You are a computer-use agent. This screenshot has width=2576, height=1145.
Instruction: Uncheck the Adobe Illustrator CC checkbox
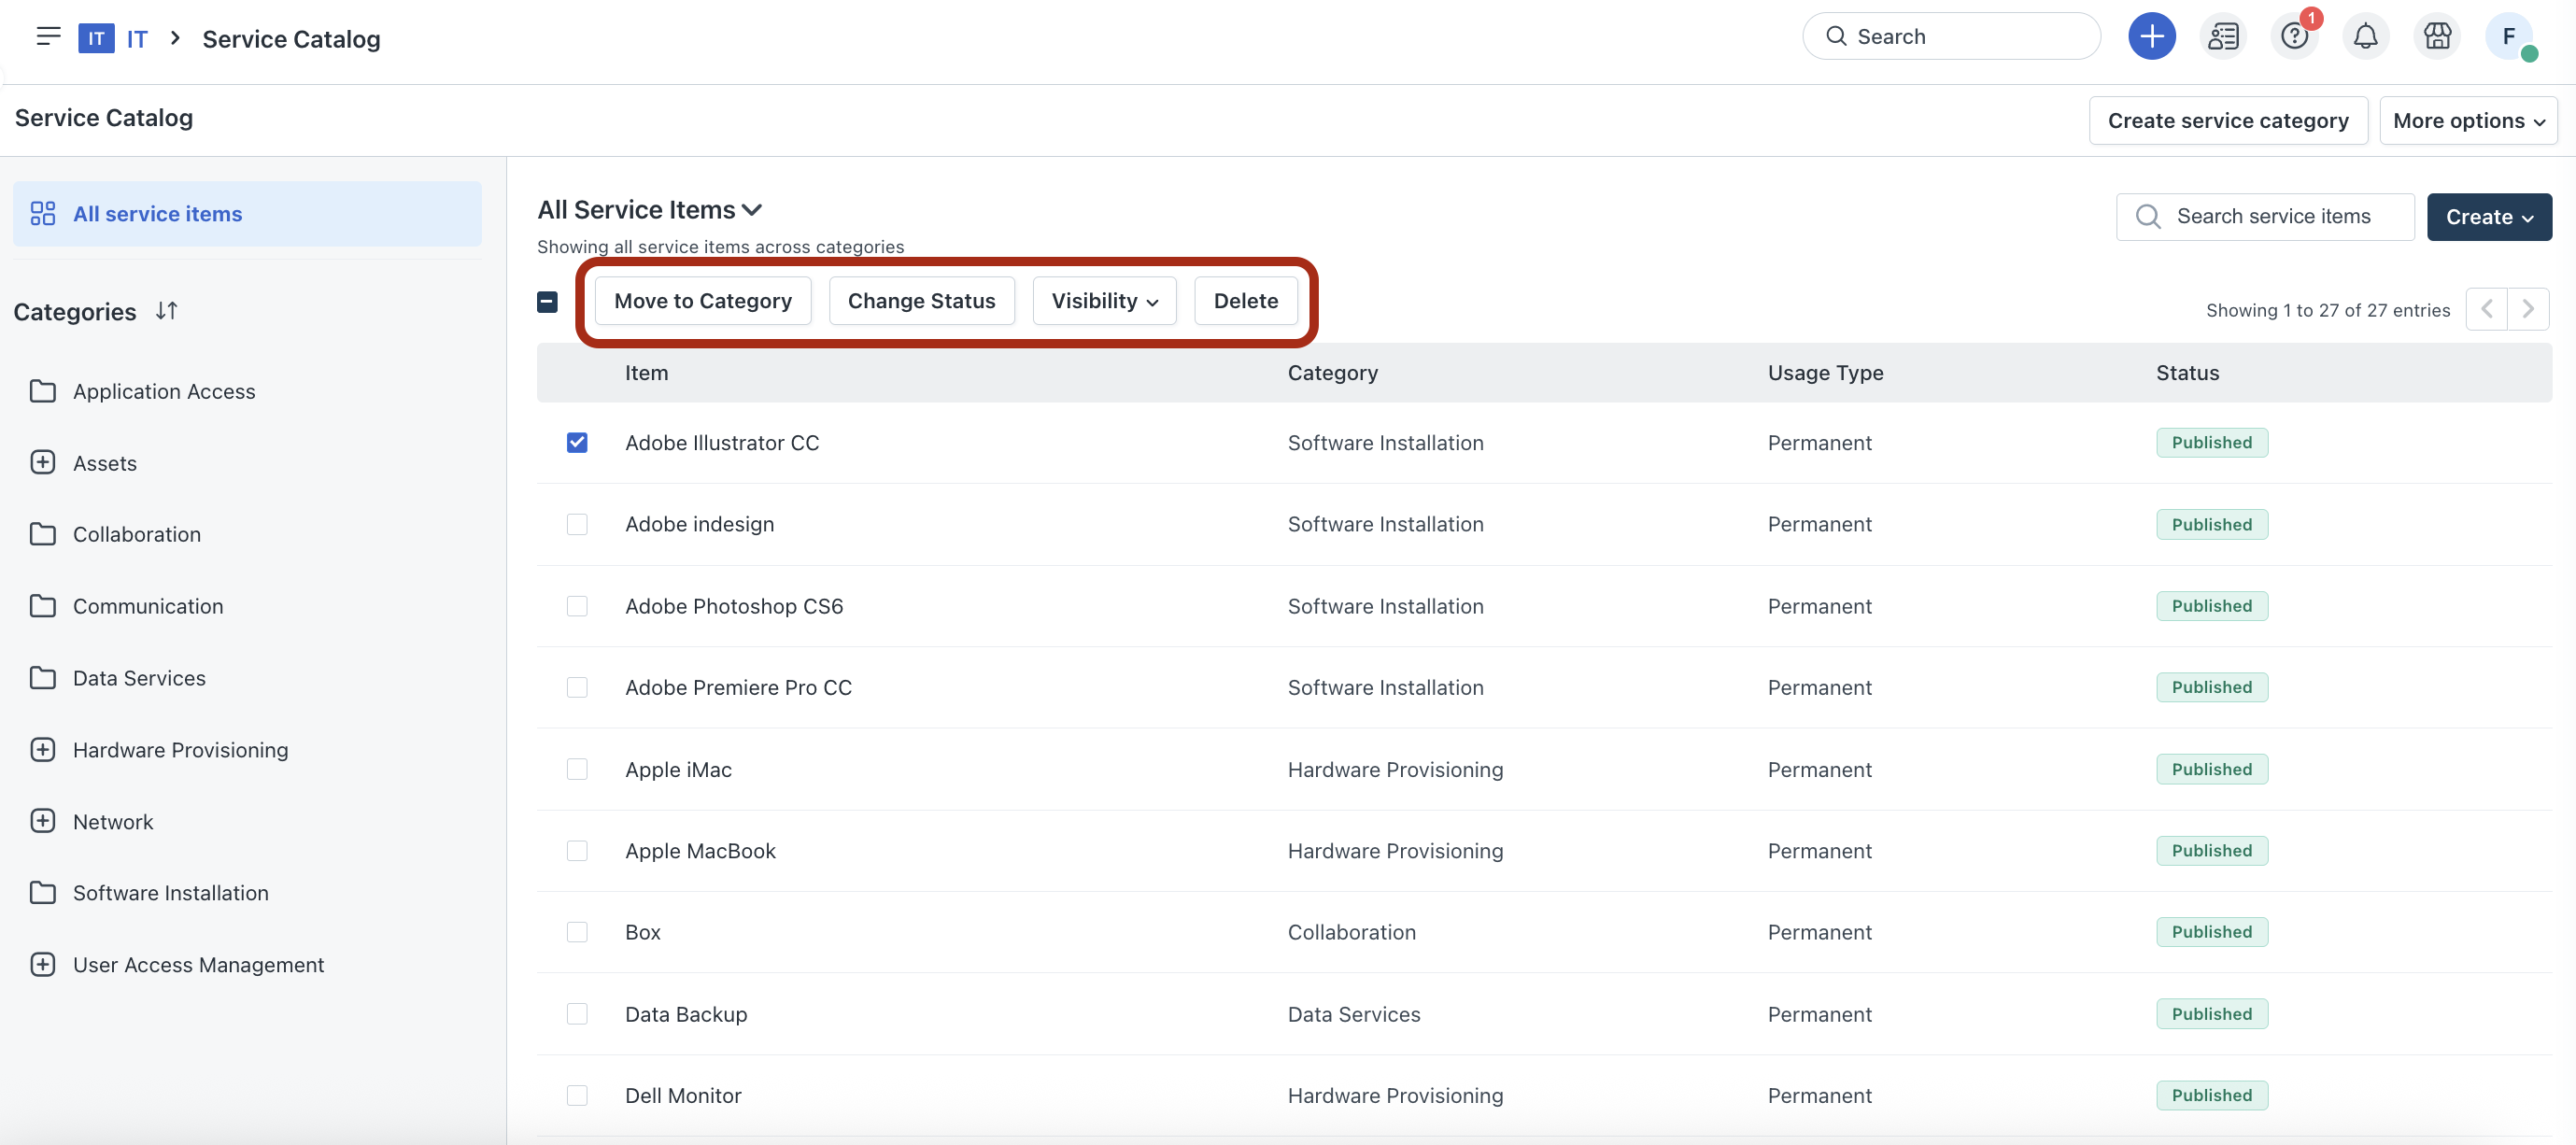click(577, 442)
